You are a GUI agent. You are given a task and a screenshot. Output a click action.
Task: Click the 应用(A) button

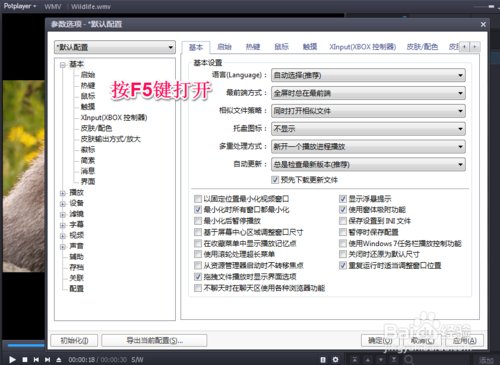click(x=465, y=341)
